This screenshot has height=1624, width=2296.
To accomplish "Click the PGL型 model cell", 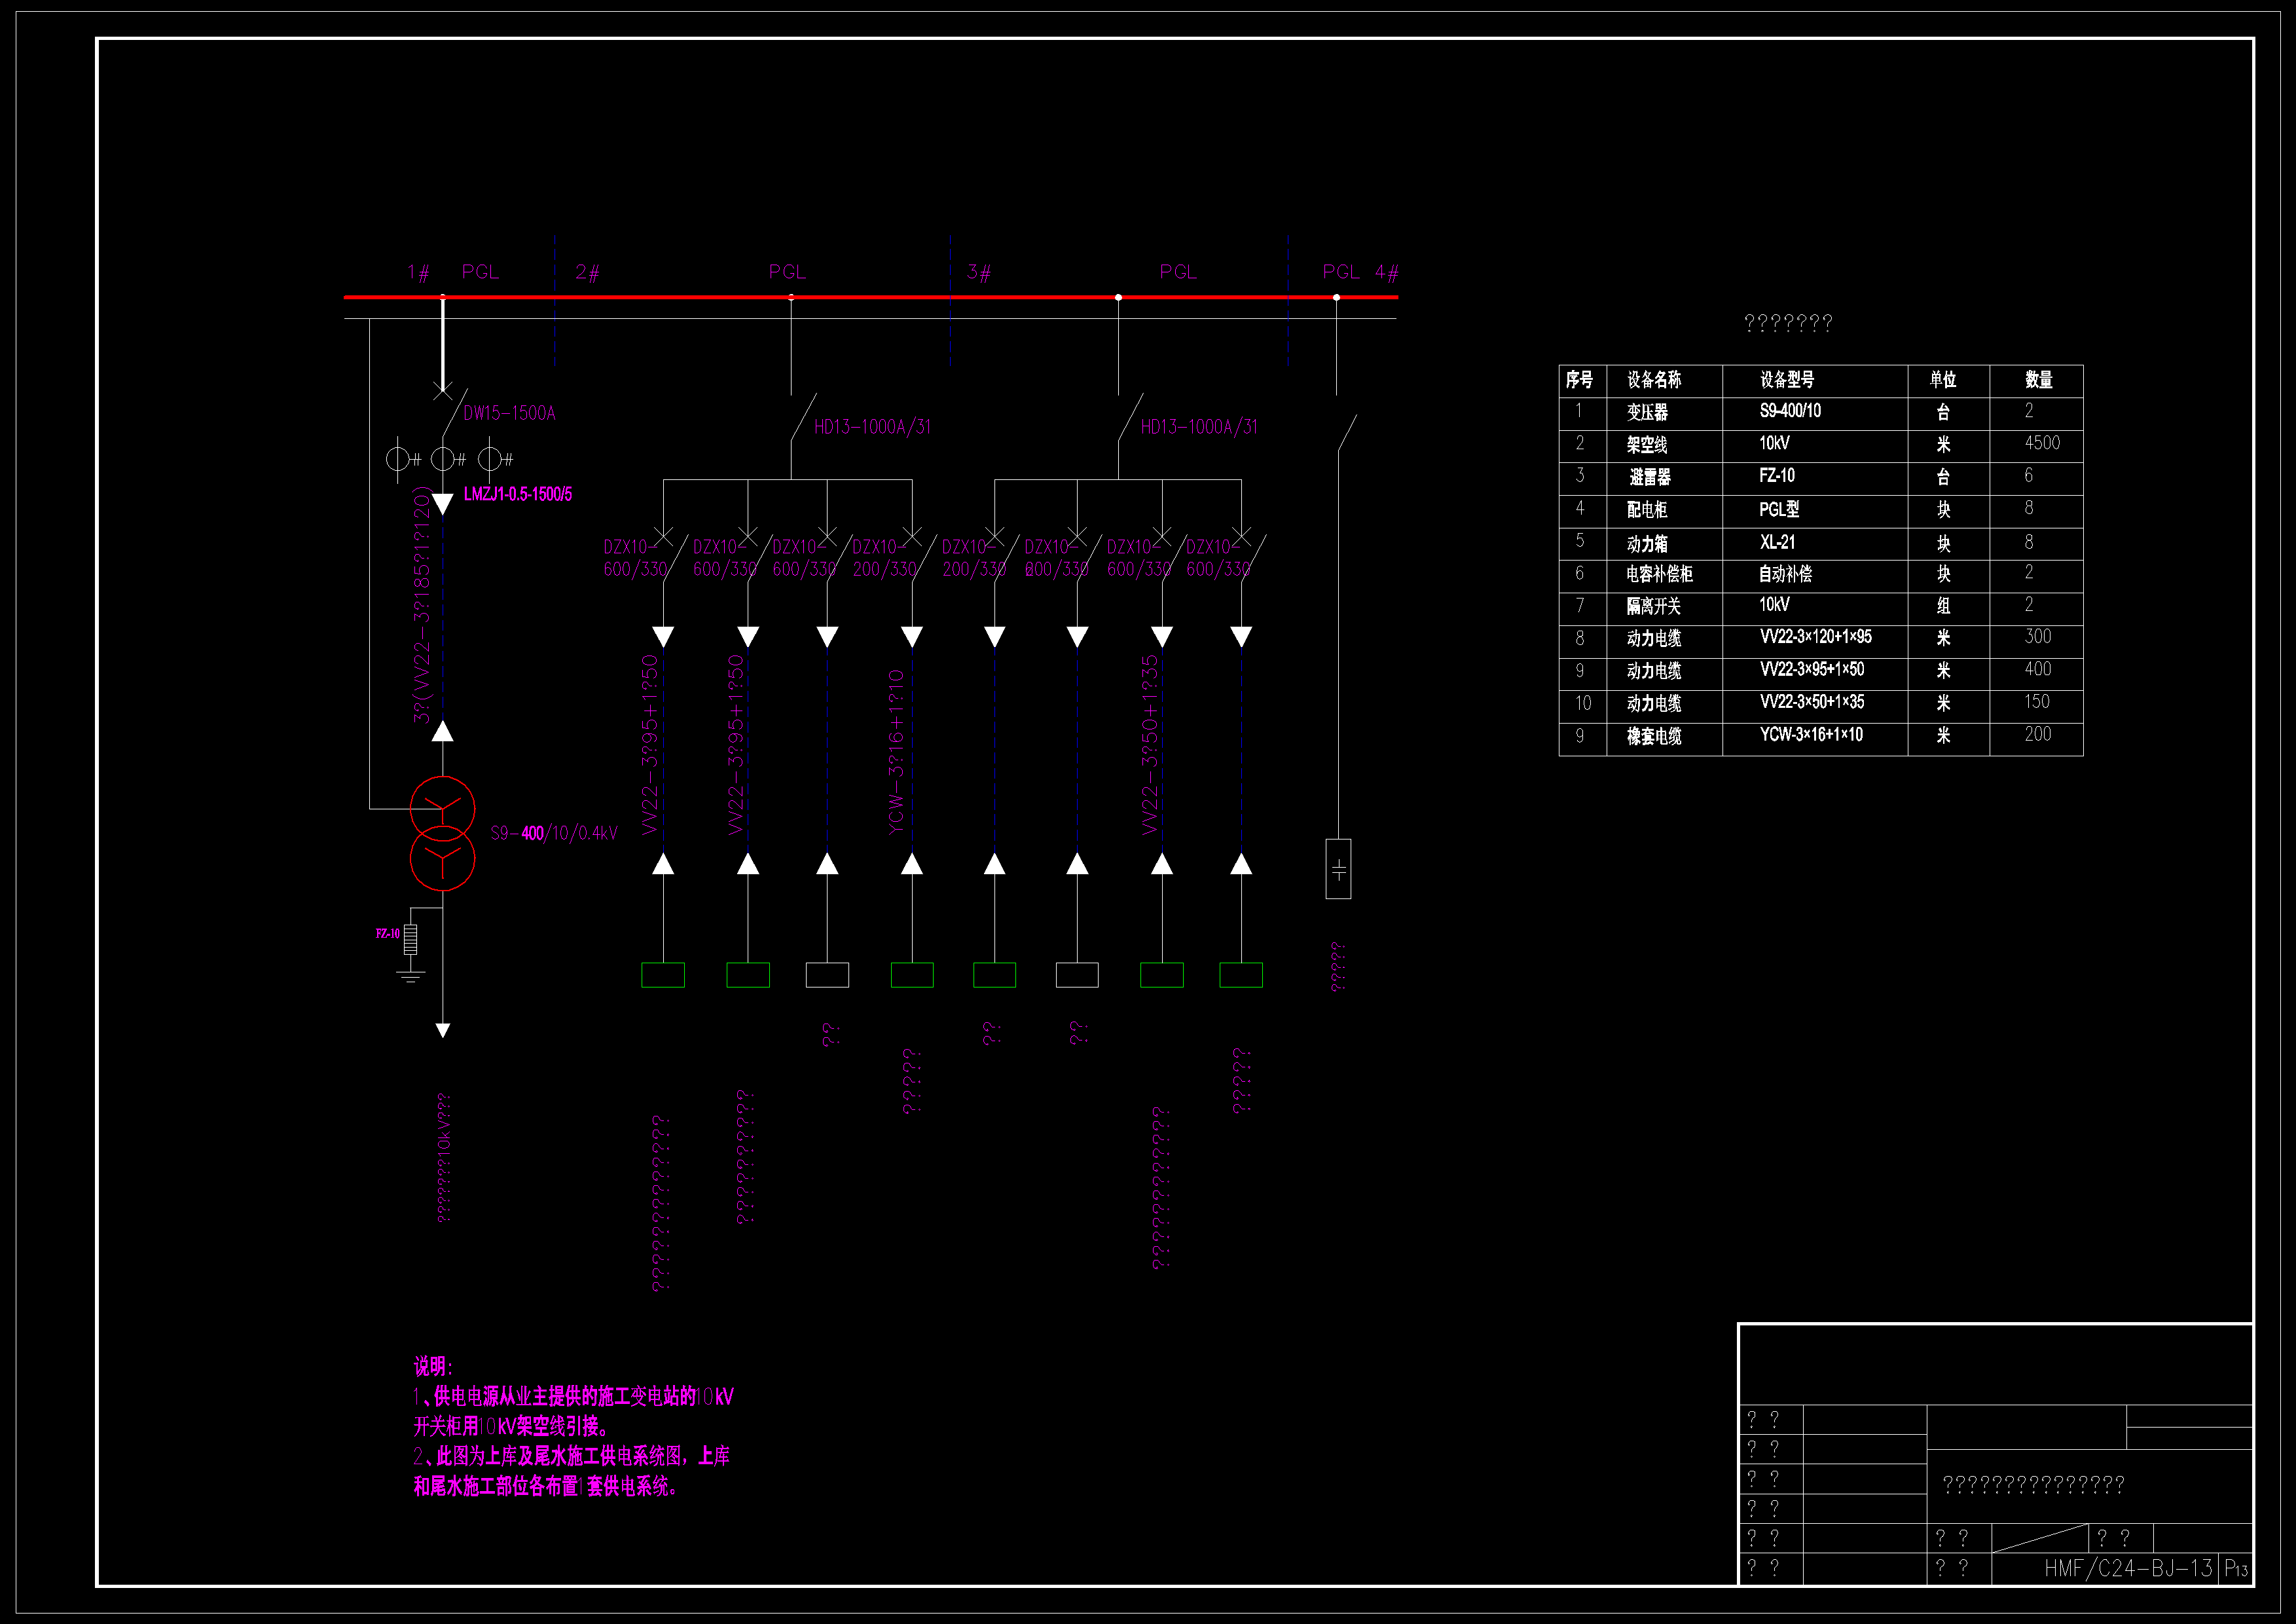I will point(1779,509).
